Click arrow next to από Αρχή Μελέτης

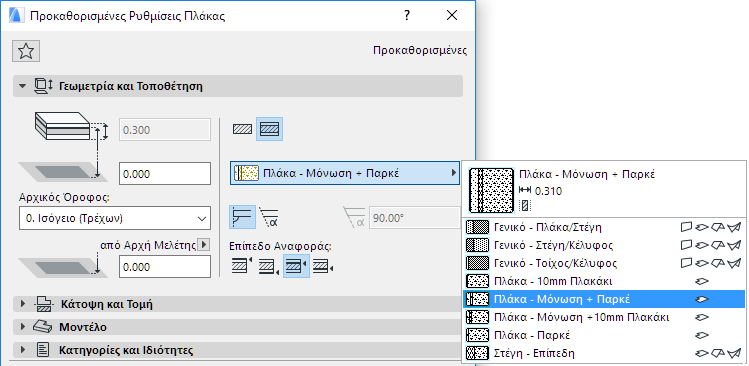click(203, 245)
